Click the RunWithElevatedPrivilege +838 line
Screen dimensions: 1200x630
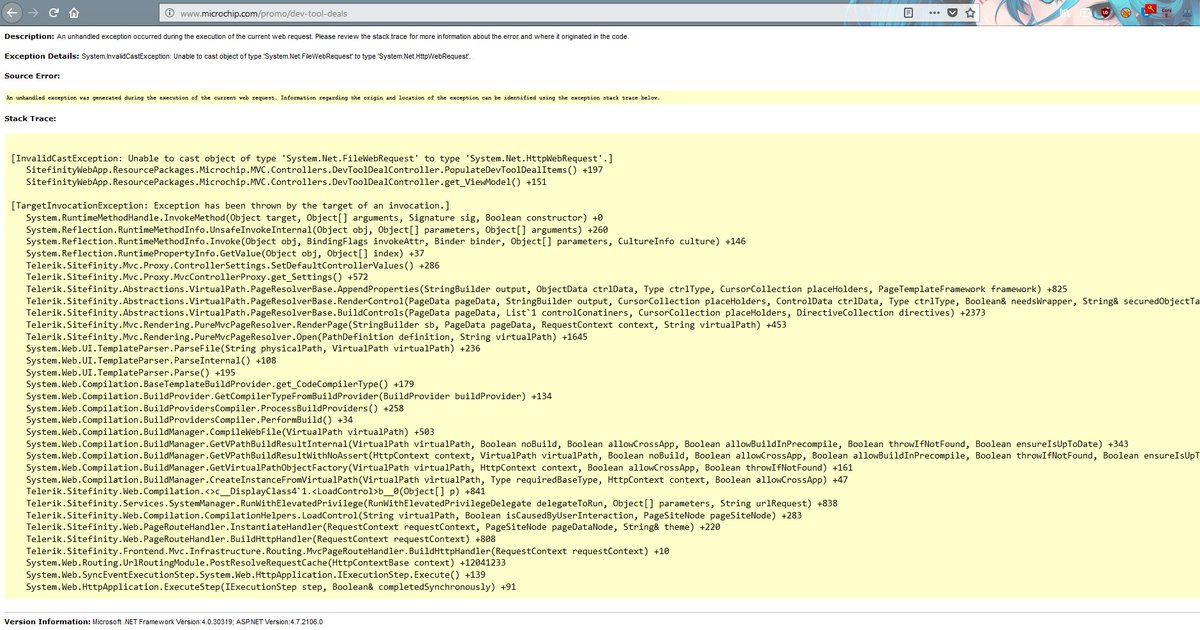click(432, 503)
